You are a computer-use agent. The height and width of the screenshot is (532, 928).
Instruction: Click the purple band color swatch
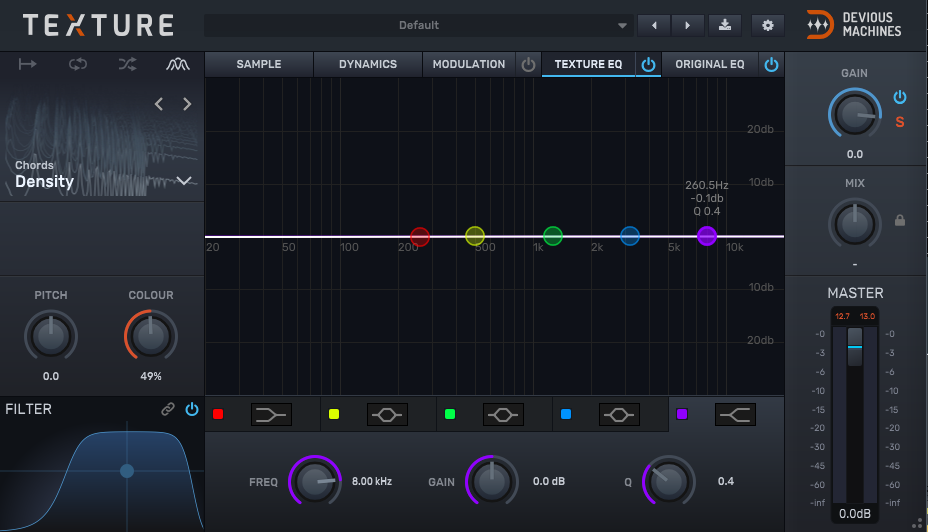tap(682, 414)
